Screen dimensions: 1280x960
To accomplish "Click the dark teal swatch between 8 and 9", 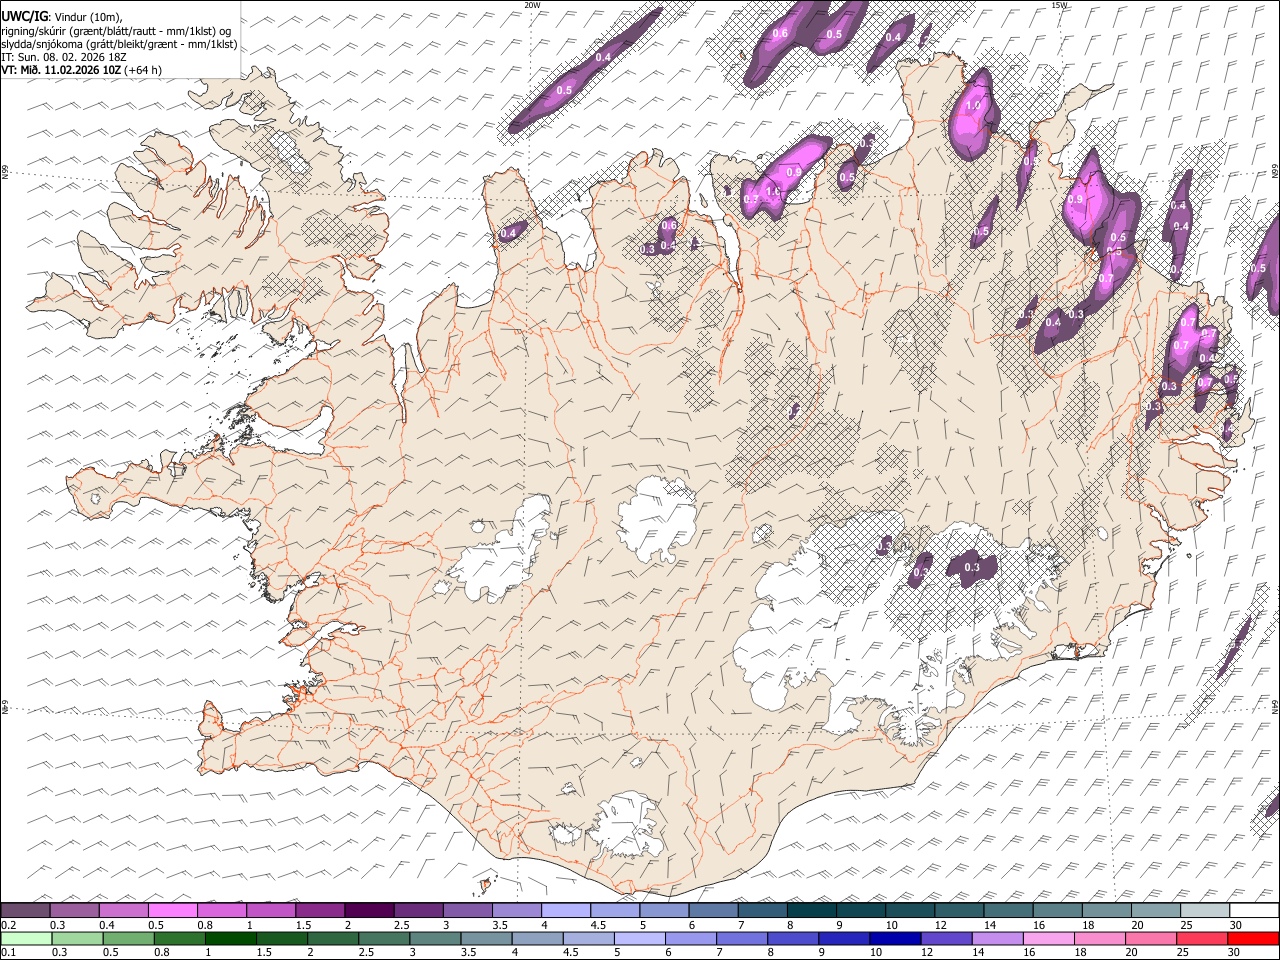I will coord(811,910).
